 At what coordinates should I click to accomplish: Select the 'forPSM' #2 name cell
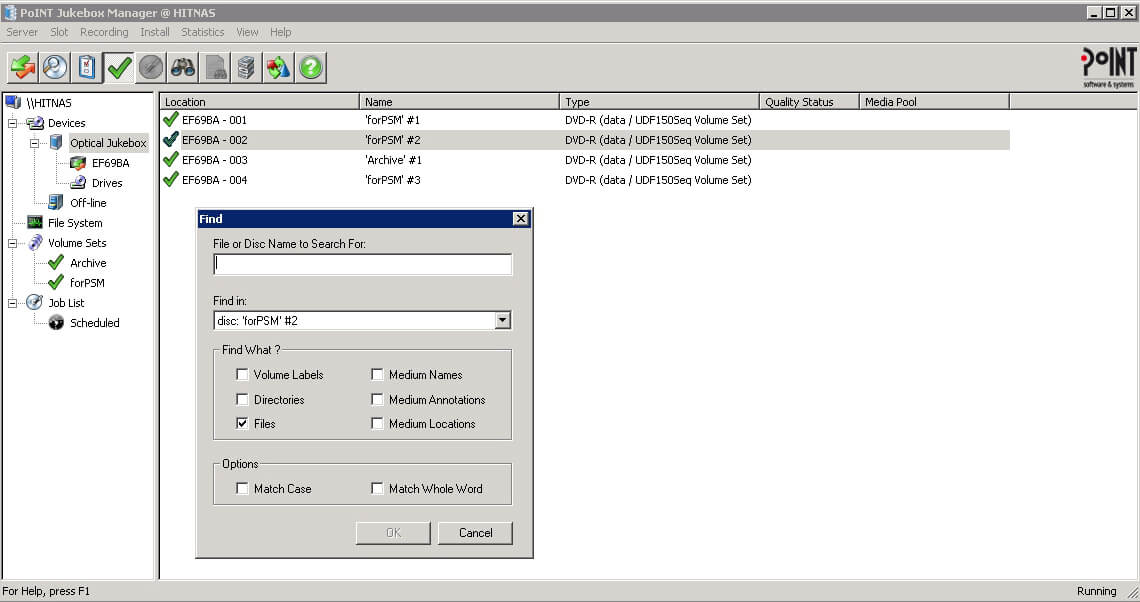point(393,140)
